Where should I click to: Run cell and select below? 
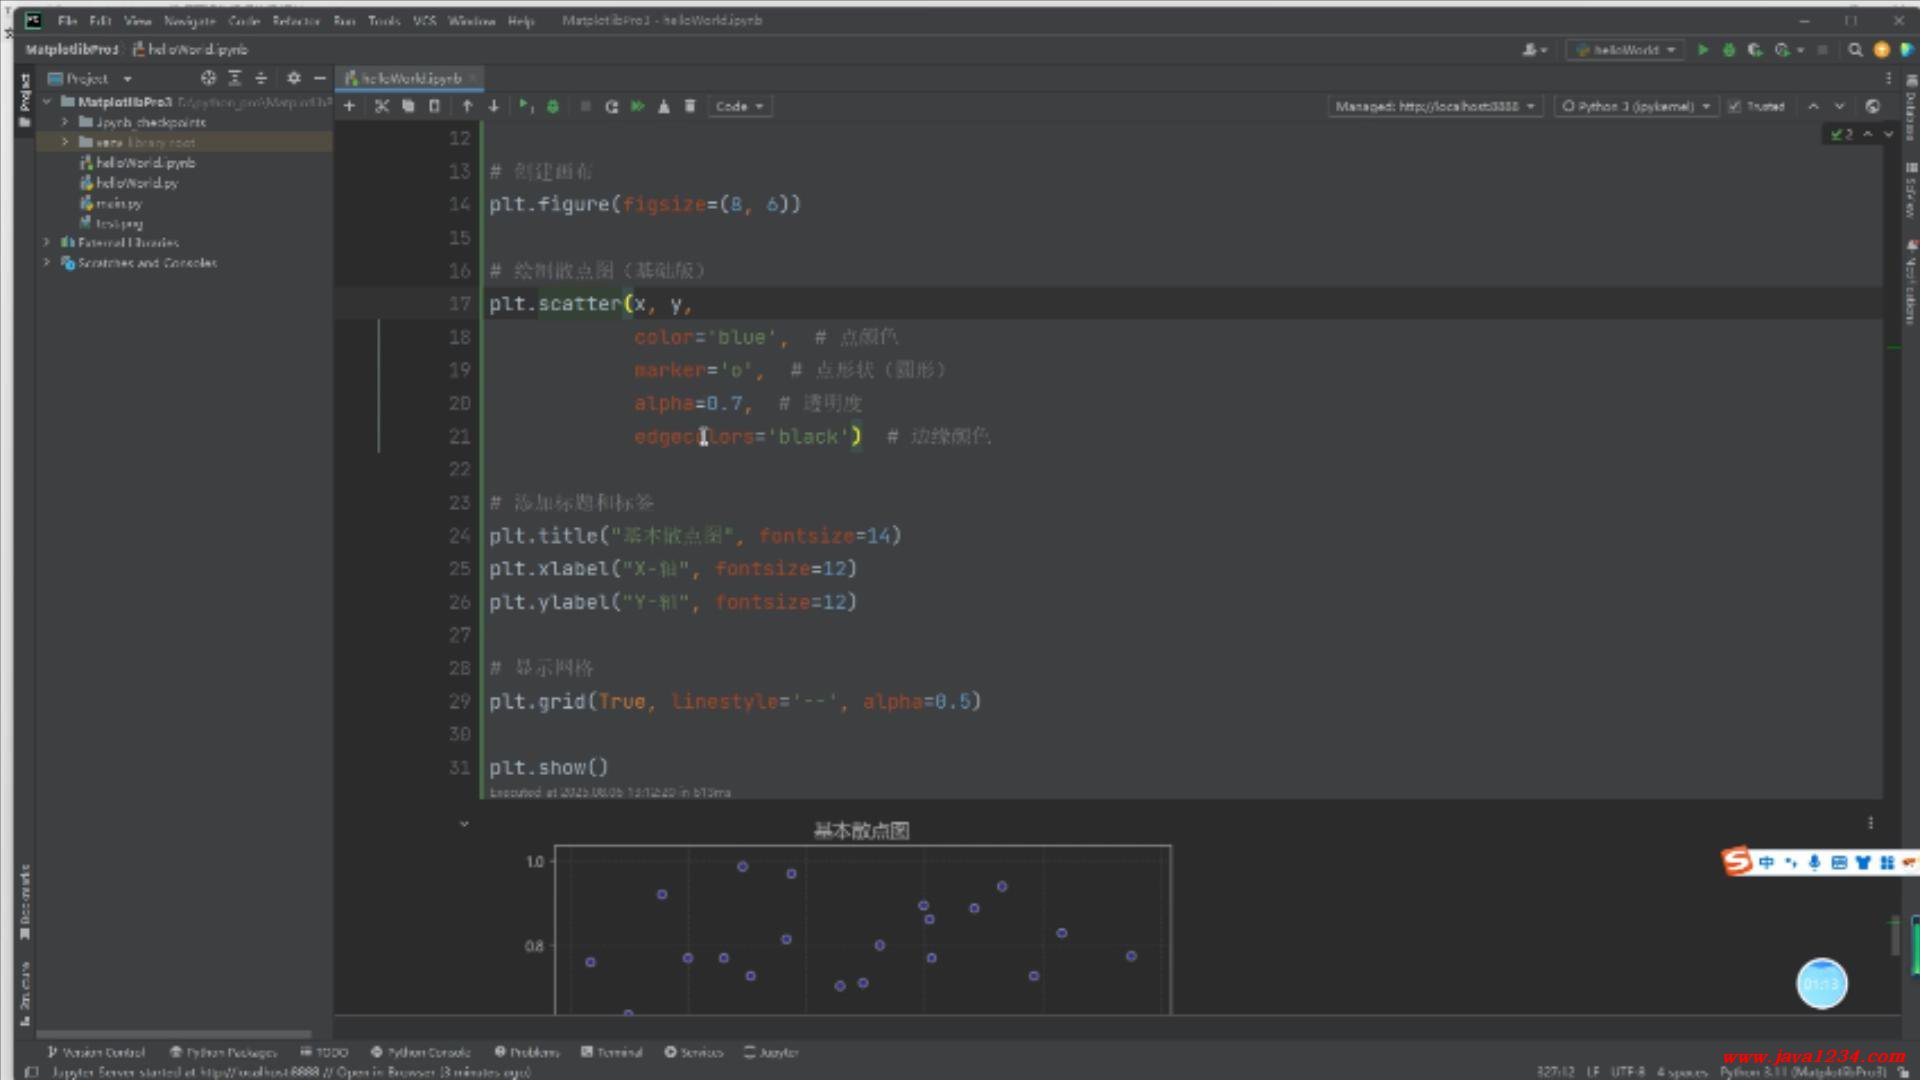click(x=525, y=106)
